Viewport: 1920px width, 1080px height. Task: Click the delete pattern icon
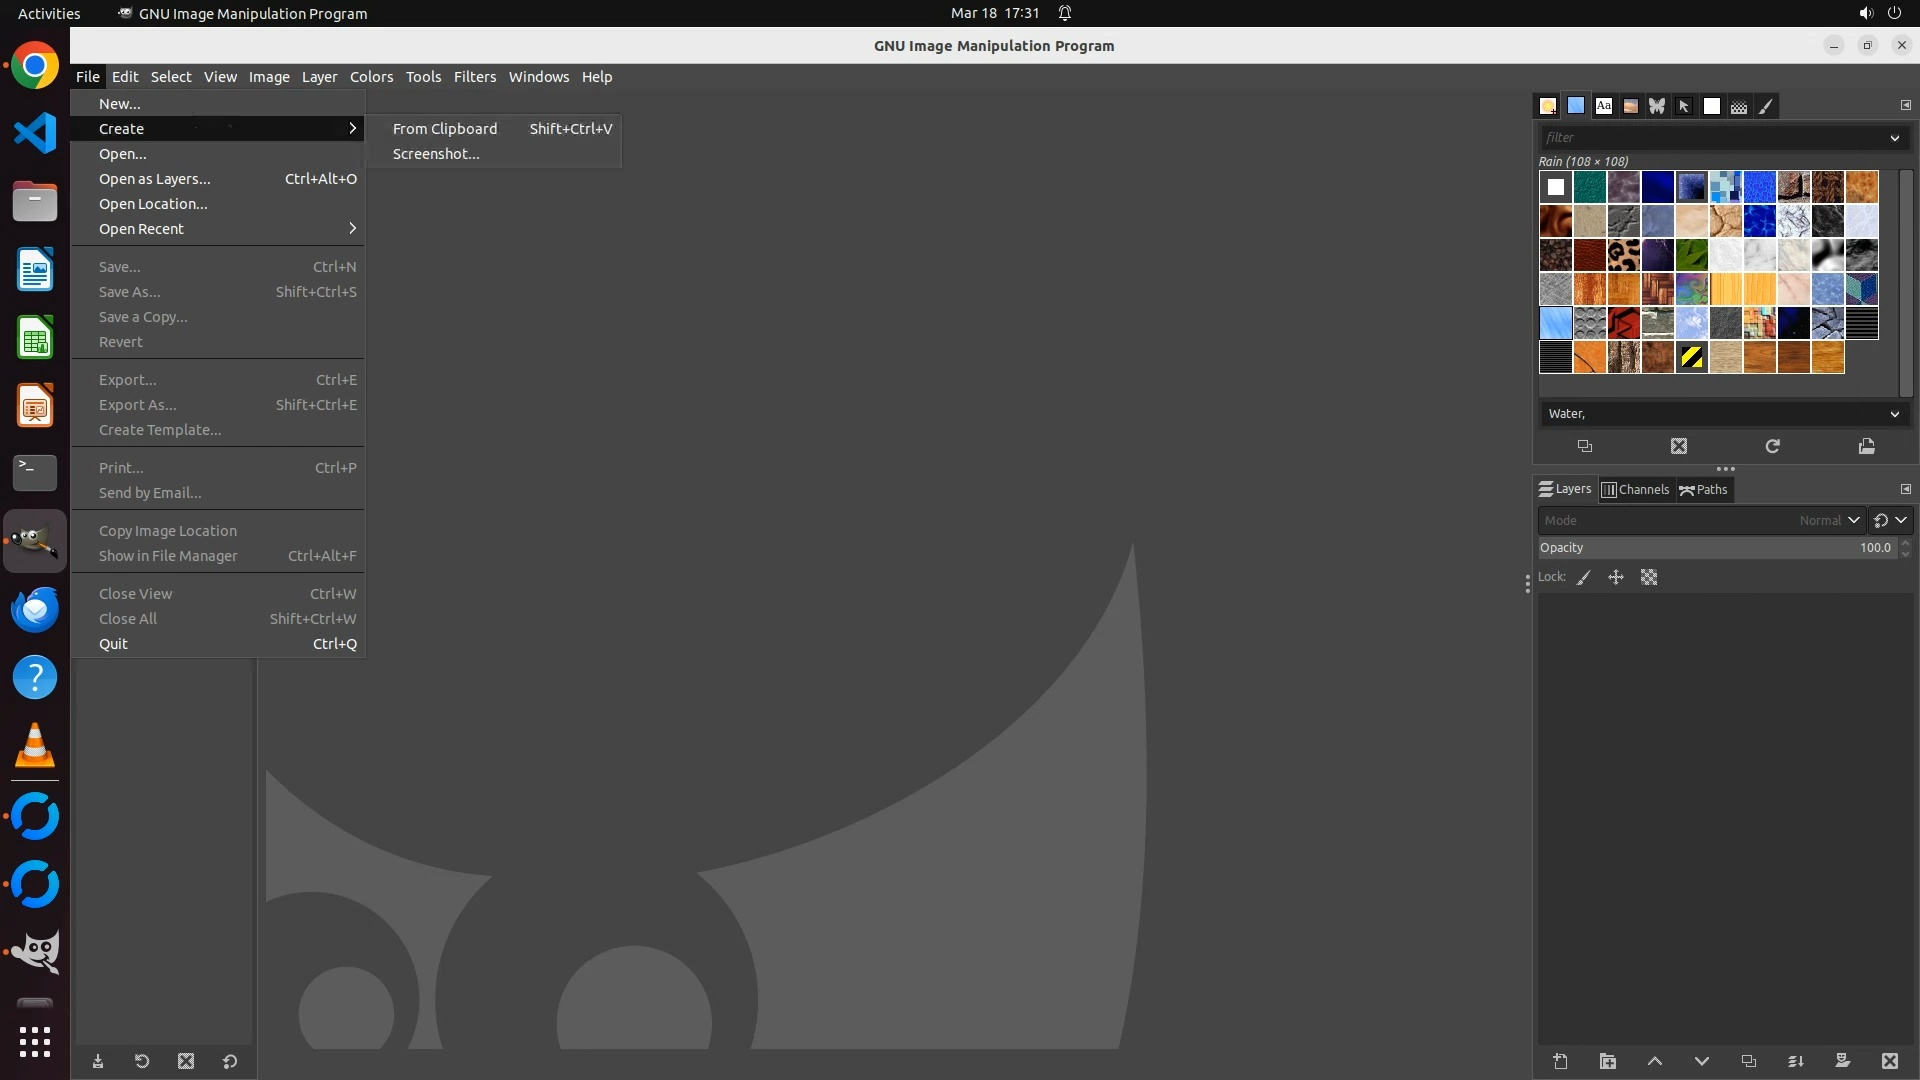[1678, 446]
